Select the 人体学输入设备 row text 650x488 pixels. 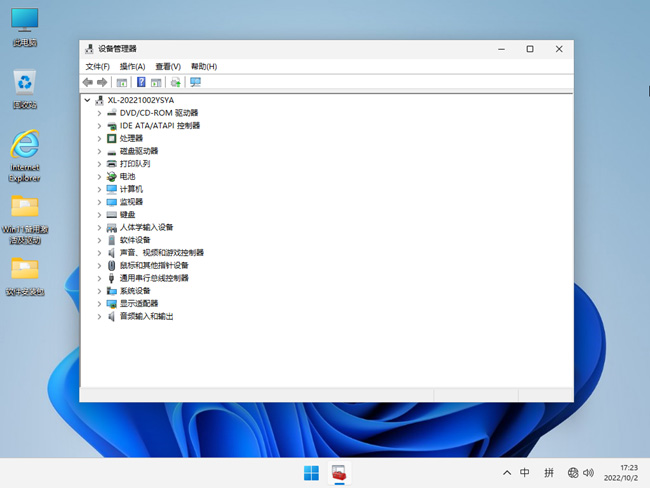pyautogui.click(x=146, y=227)
